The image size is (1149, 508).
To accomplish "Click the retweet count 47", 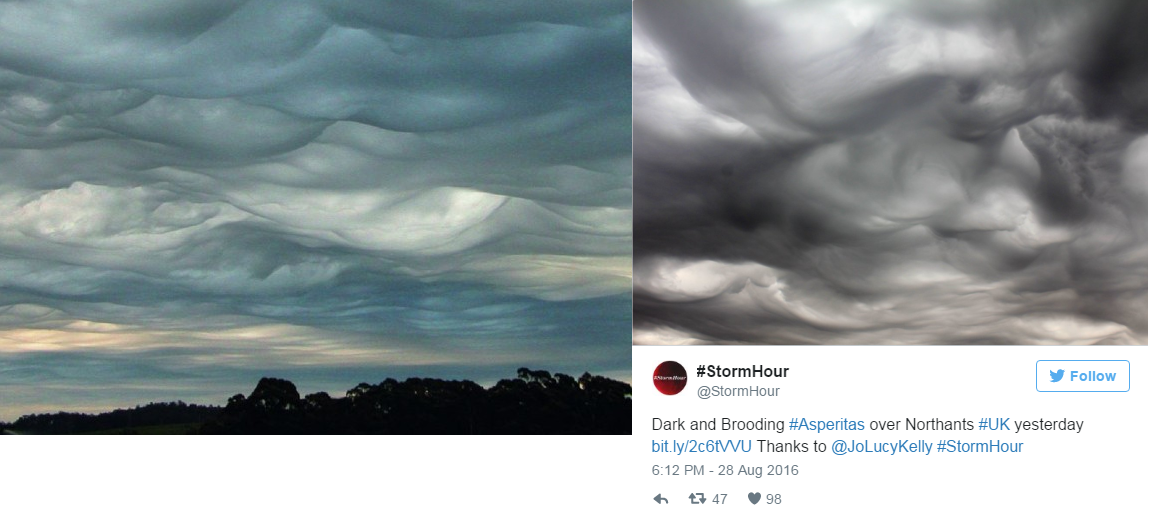I will [x=720, y=499].
